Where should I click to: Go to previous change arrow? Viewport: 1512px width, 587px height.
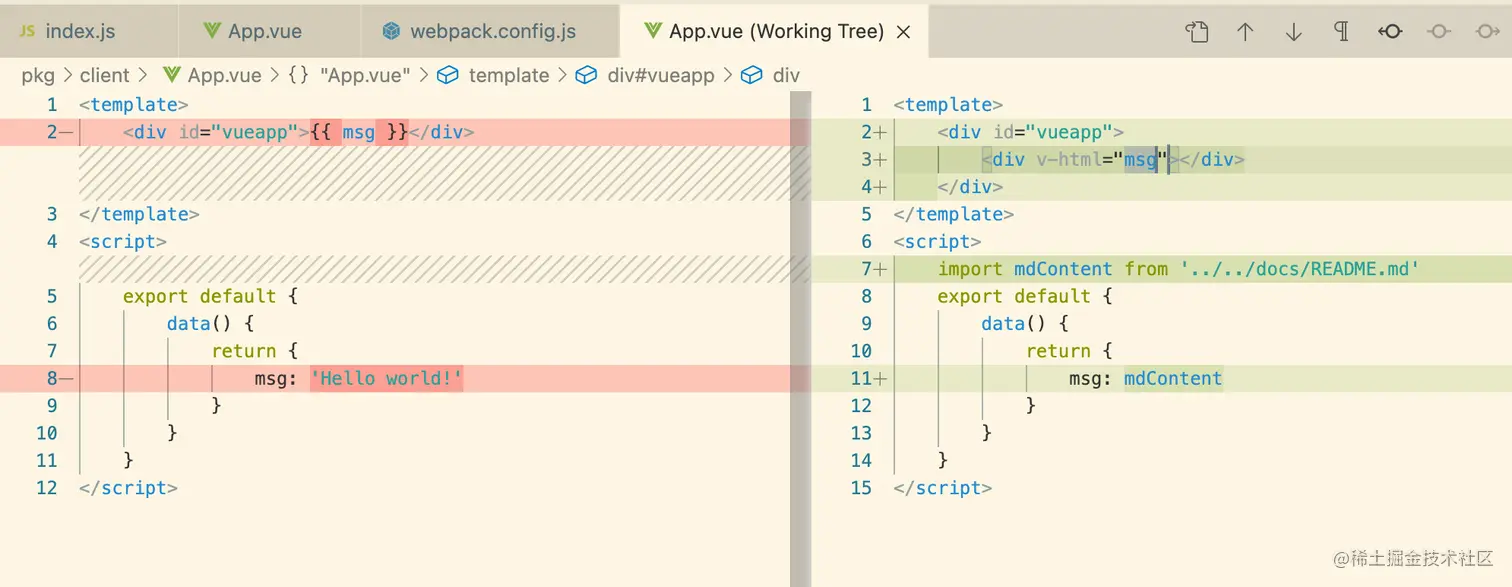click(1245, 32)
